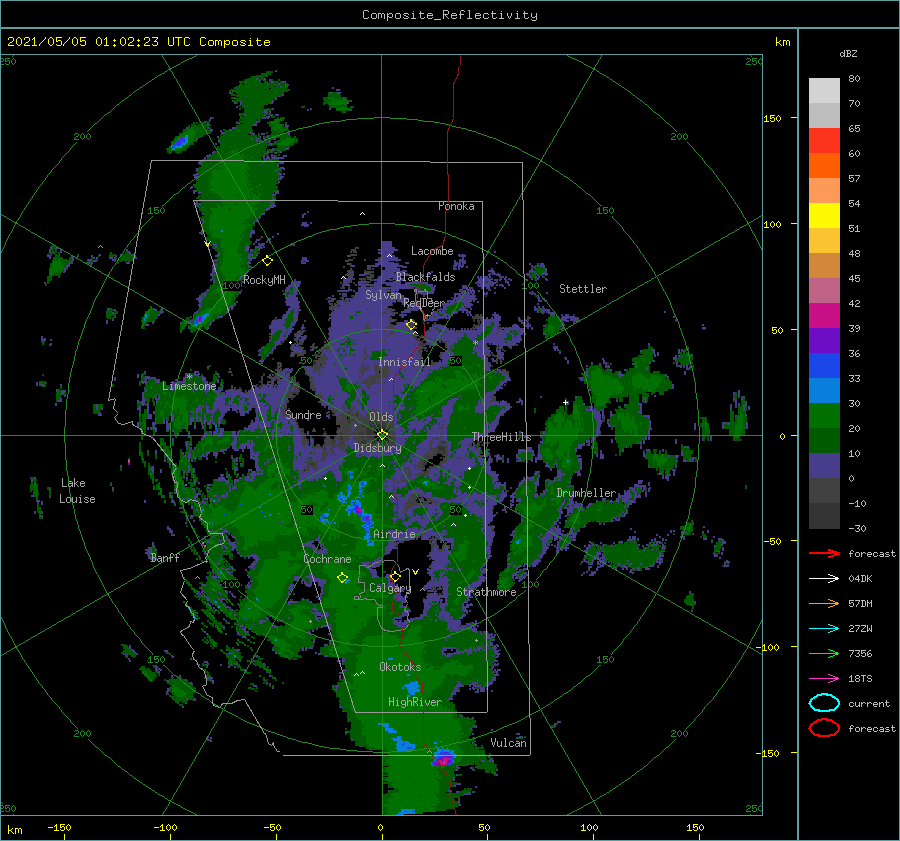
Task: Select the Sylvan label
Action: coord(383,294)
